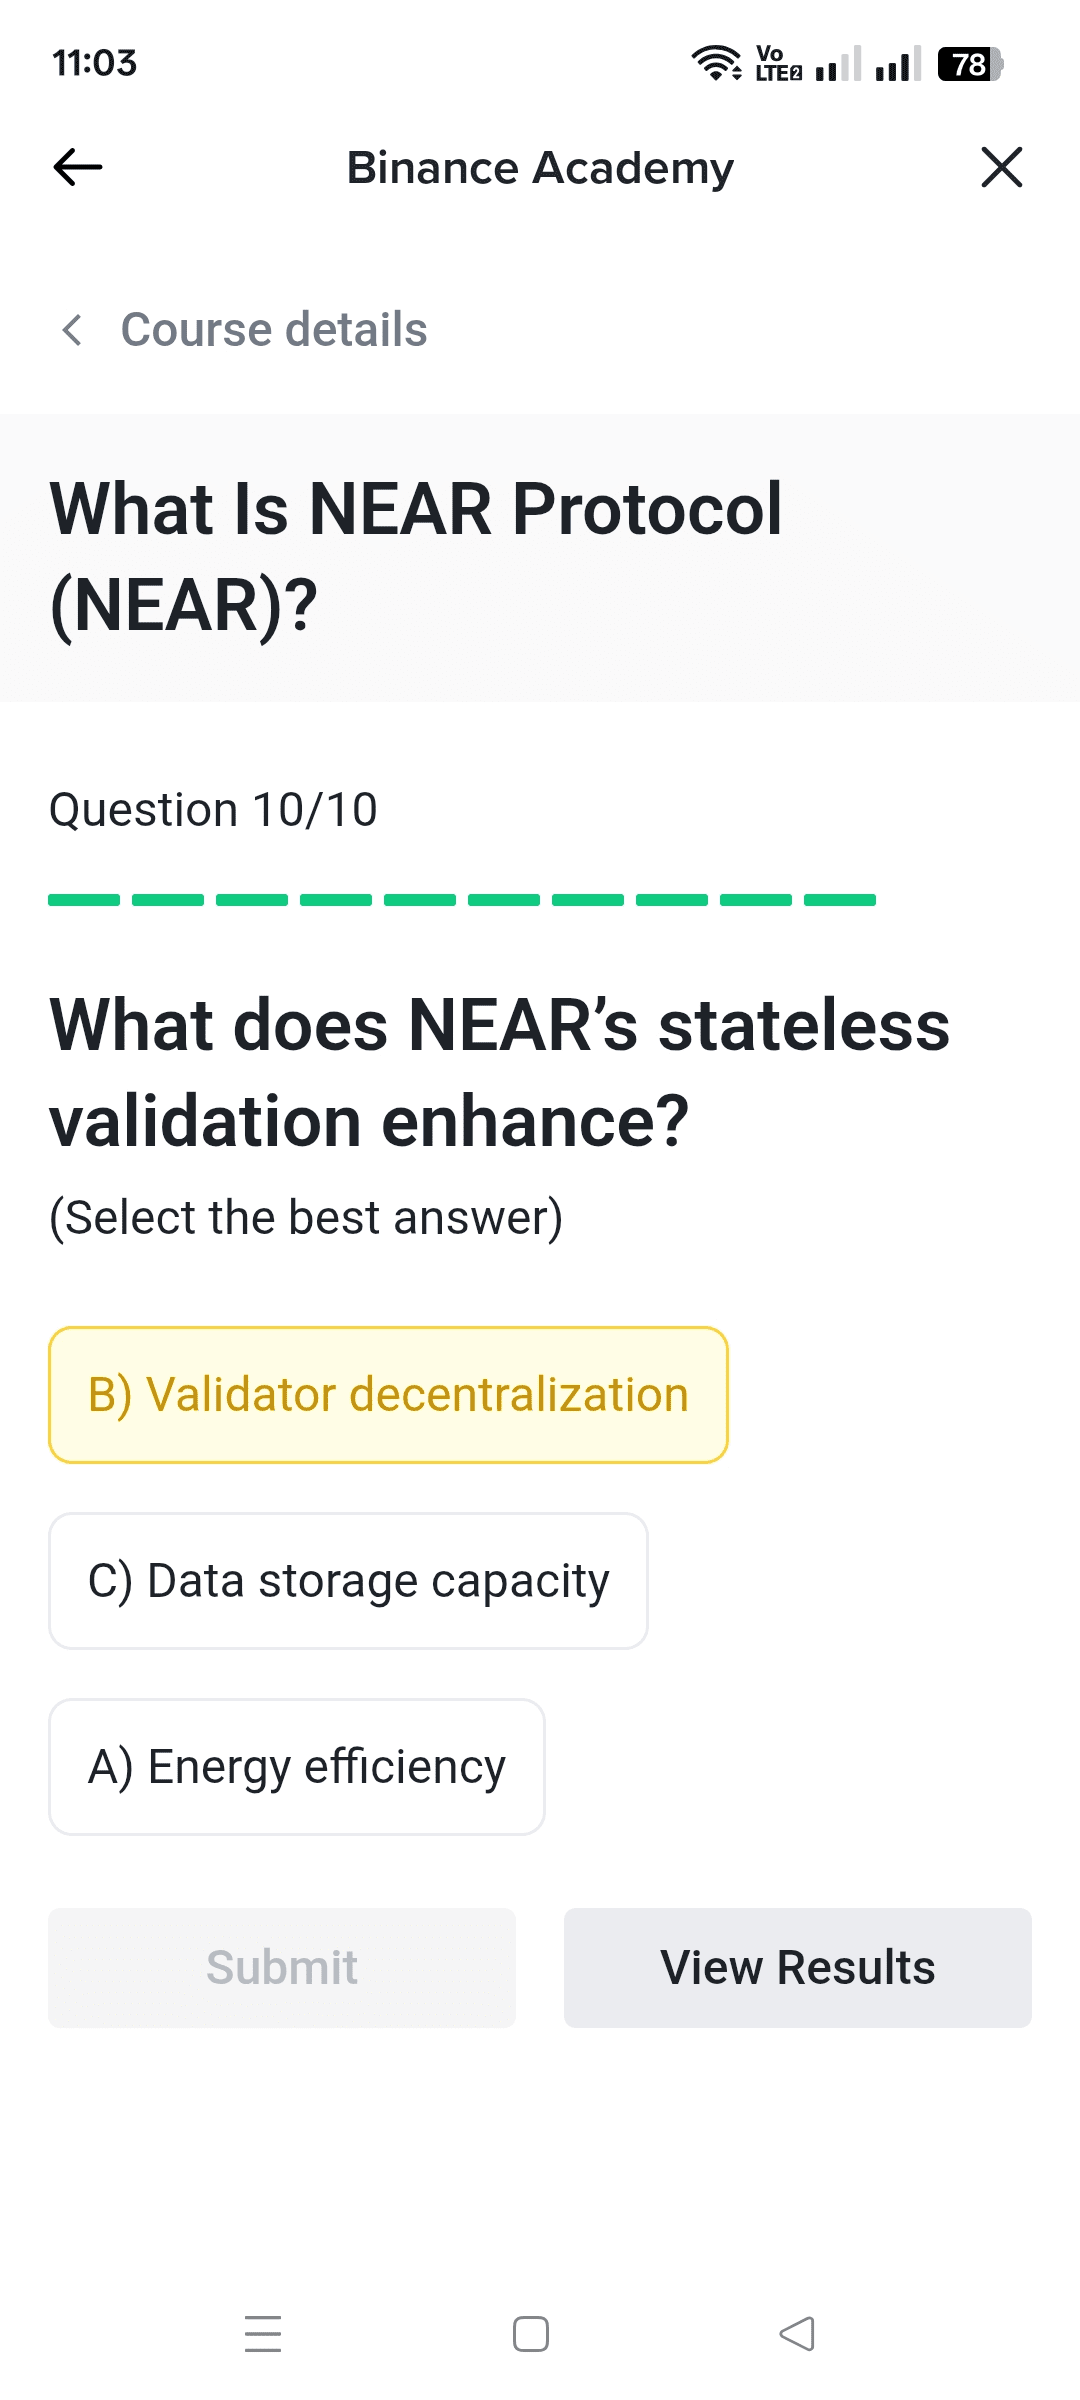This screenshot has height=2400, width=1080.
Task: Tap the Wi-Fi status icon
Action: (716, 63)
